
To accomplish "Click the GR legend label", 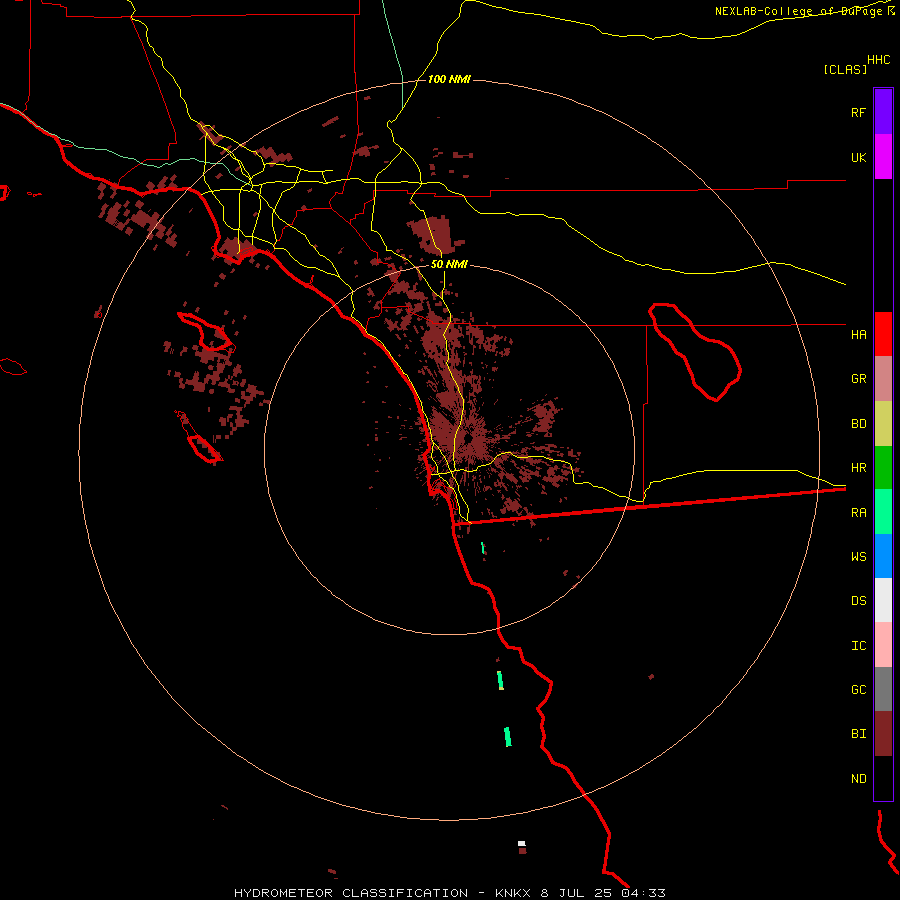I will (858, 379).
